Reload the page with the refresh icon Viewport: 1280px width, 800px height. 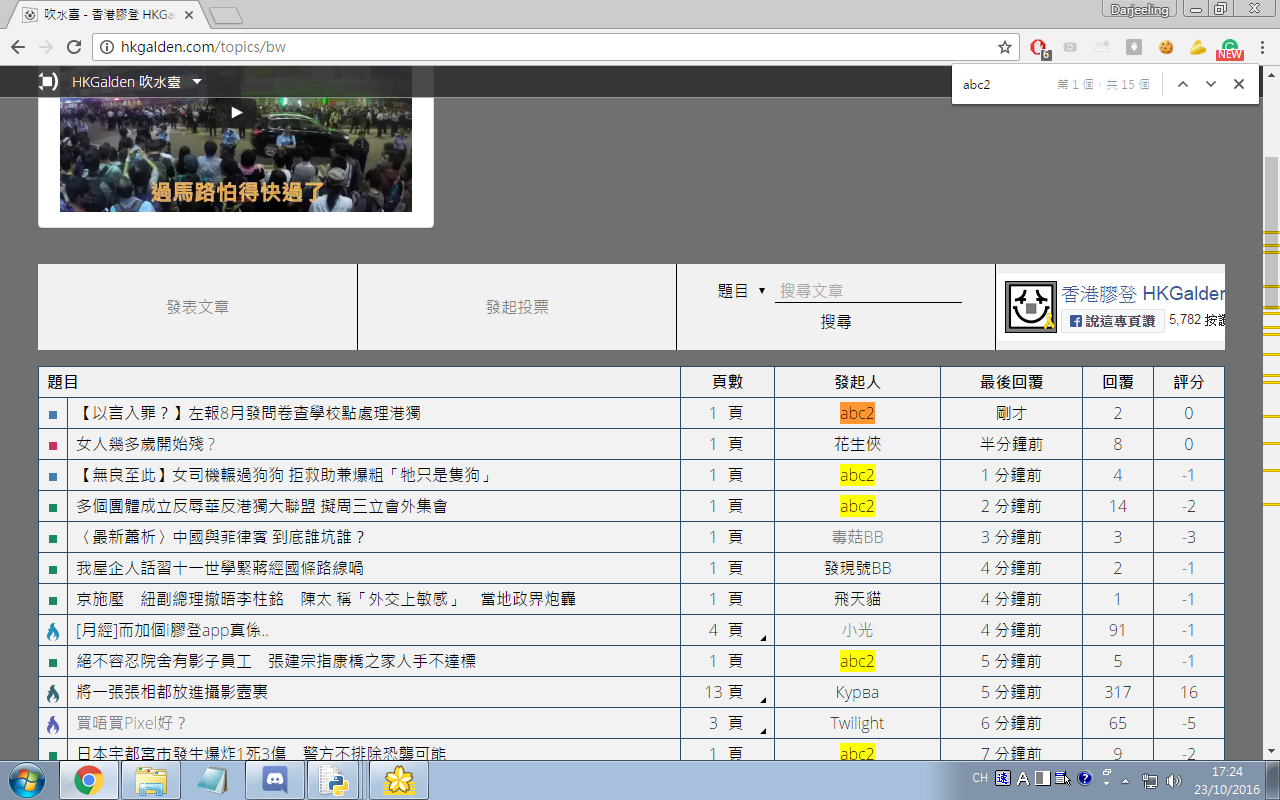click(73, 47)
